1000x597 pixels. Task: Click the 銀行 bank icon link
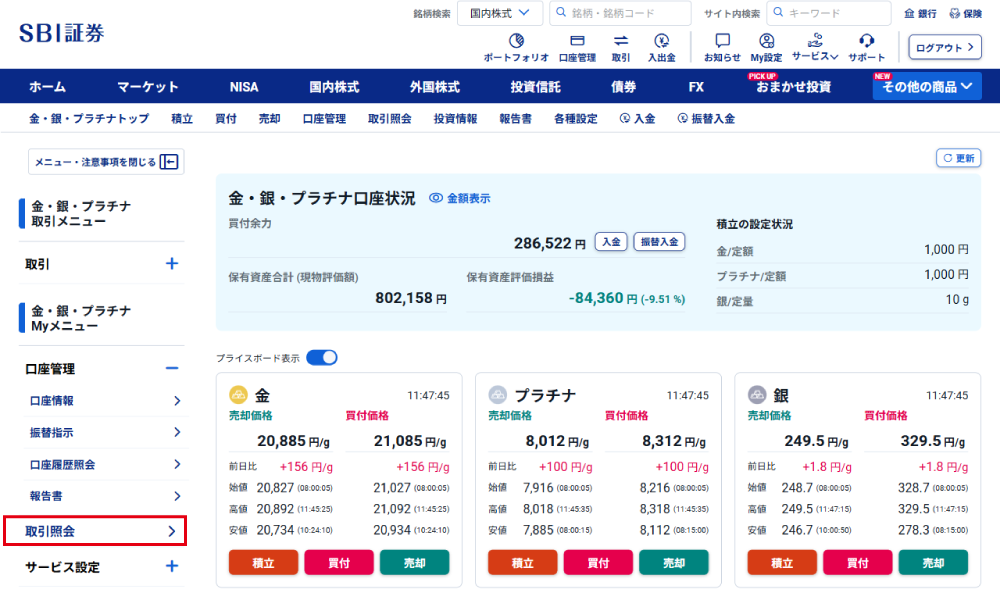click(920, 14)
